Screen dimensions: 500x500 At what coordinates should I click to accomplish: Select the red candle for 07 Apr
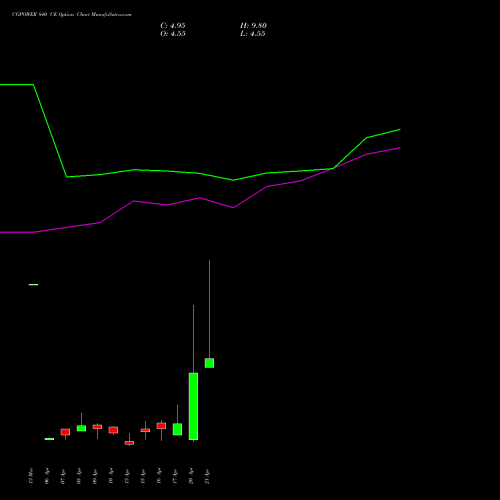(65, 432)
